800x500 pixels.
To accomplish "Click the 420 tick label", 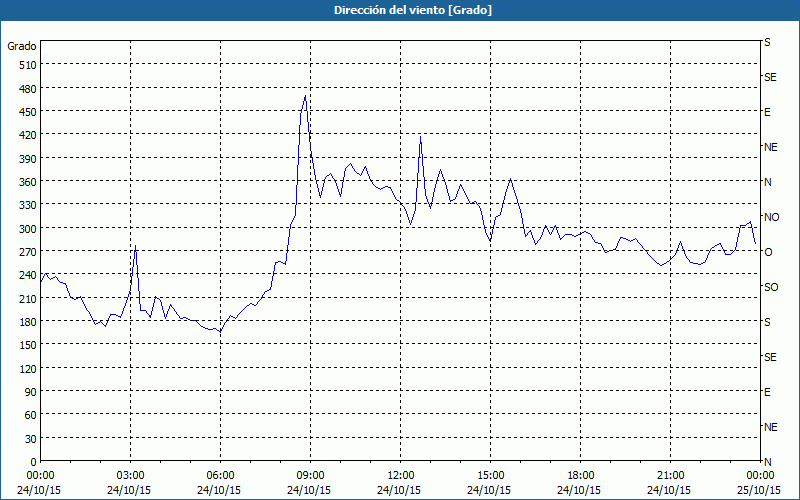I will [x=28, y=135].
